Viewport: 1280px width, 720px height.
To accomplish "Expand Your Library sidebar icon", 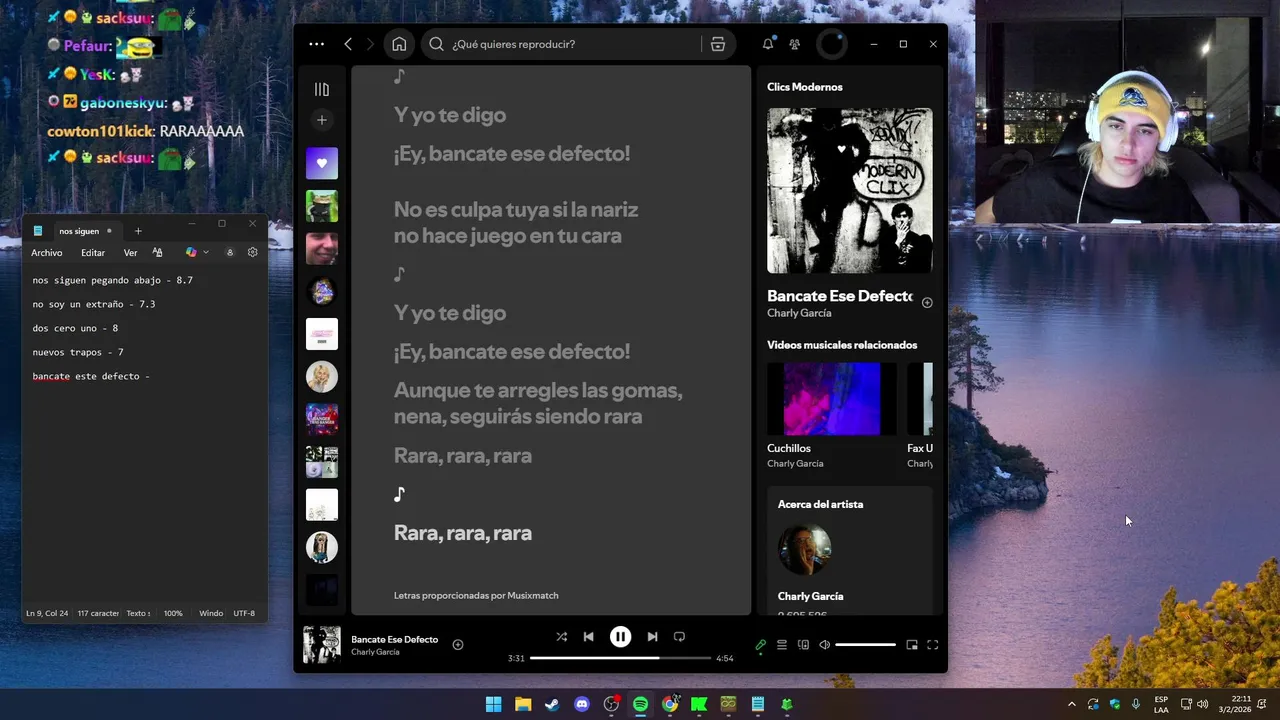I will pyautogui.click(x=322, y=89).
